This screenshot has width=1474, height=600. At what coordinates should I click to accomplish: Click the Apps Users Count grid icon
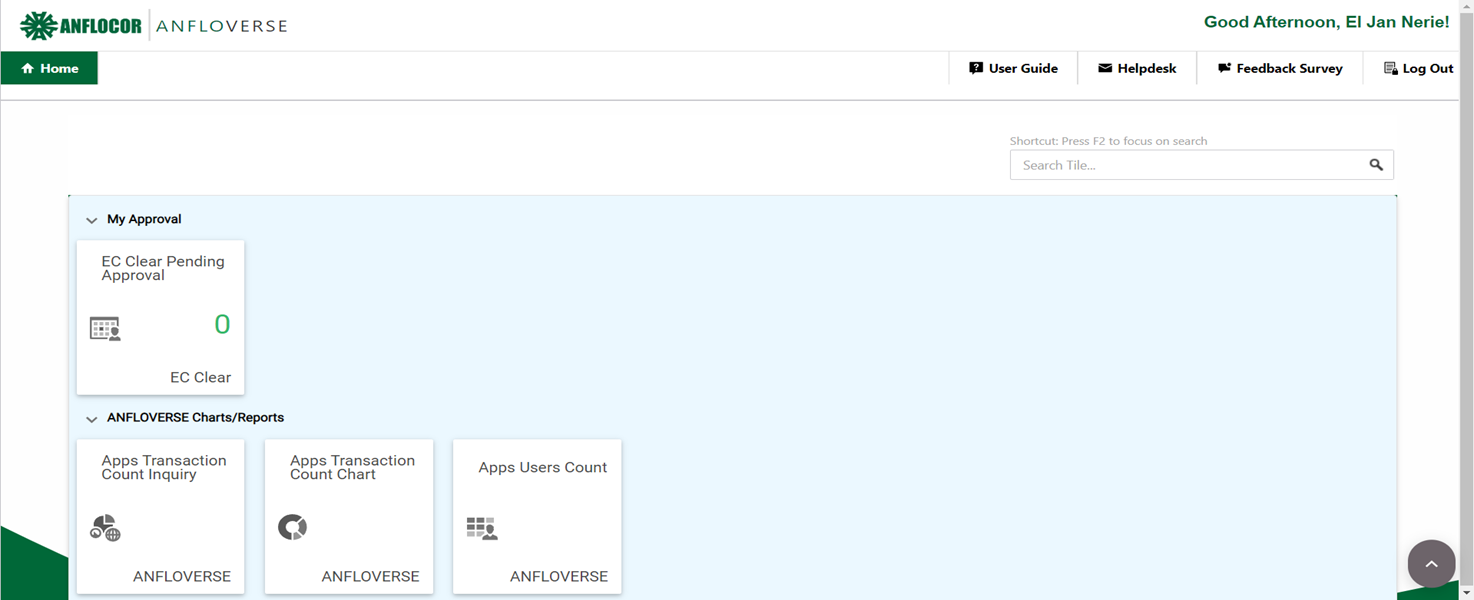[x=482, y=528]
